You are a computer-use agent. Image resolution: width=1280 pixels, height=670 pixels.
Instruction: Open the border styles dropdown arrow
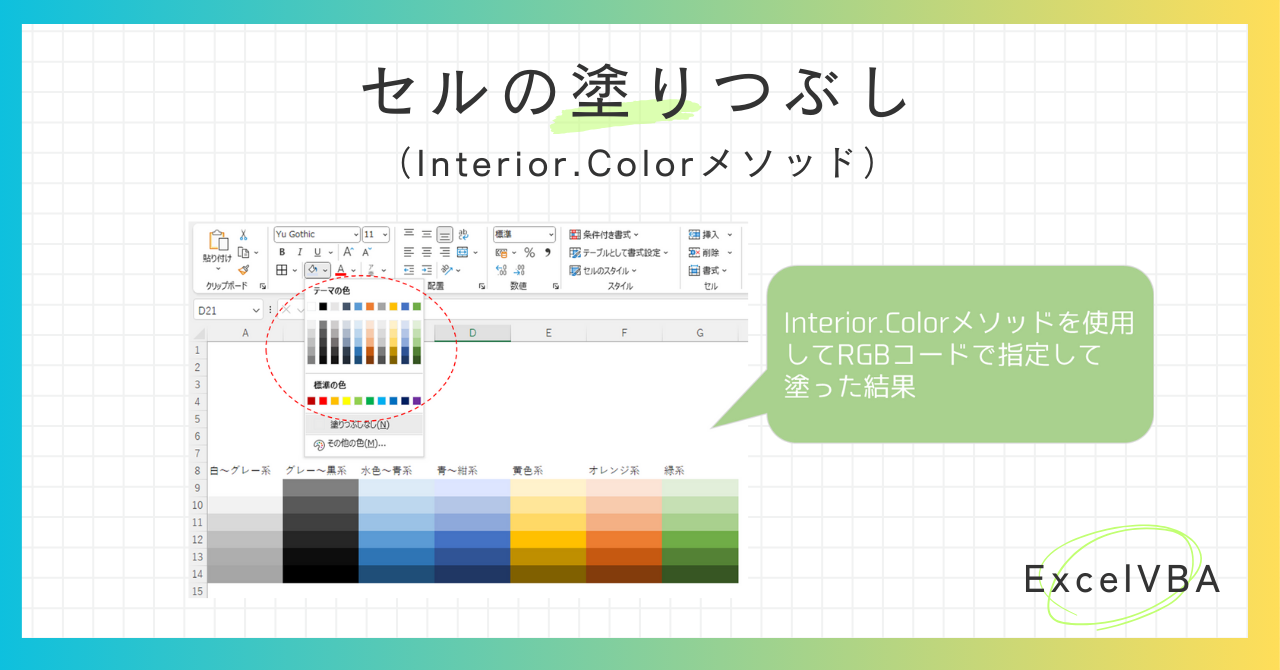point(293,270)
